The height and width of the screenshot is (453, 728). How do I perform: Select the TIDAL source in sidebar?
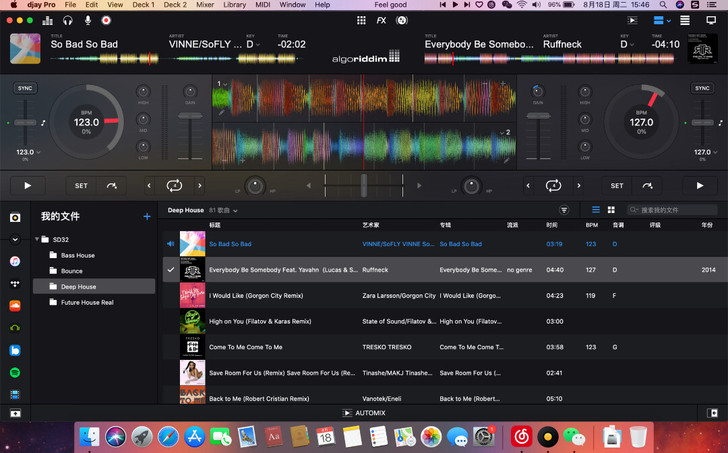pyautogui.click(x=15, y=284)
